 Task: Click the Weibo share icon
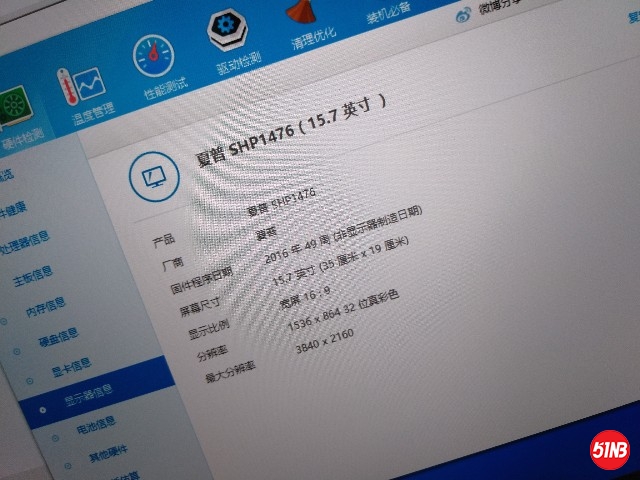(463, 16)
